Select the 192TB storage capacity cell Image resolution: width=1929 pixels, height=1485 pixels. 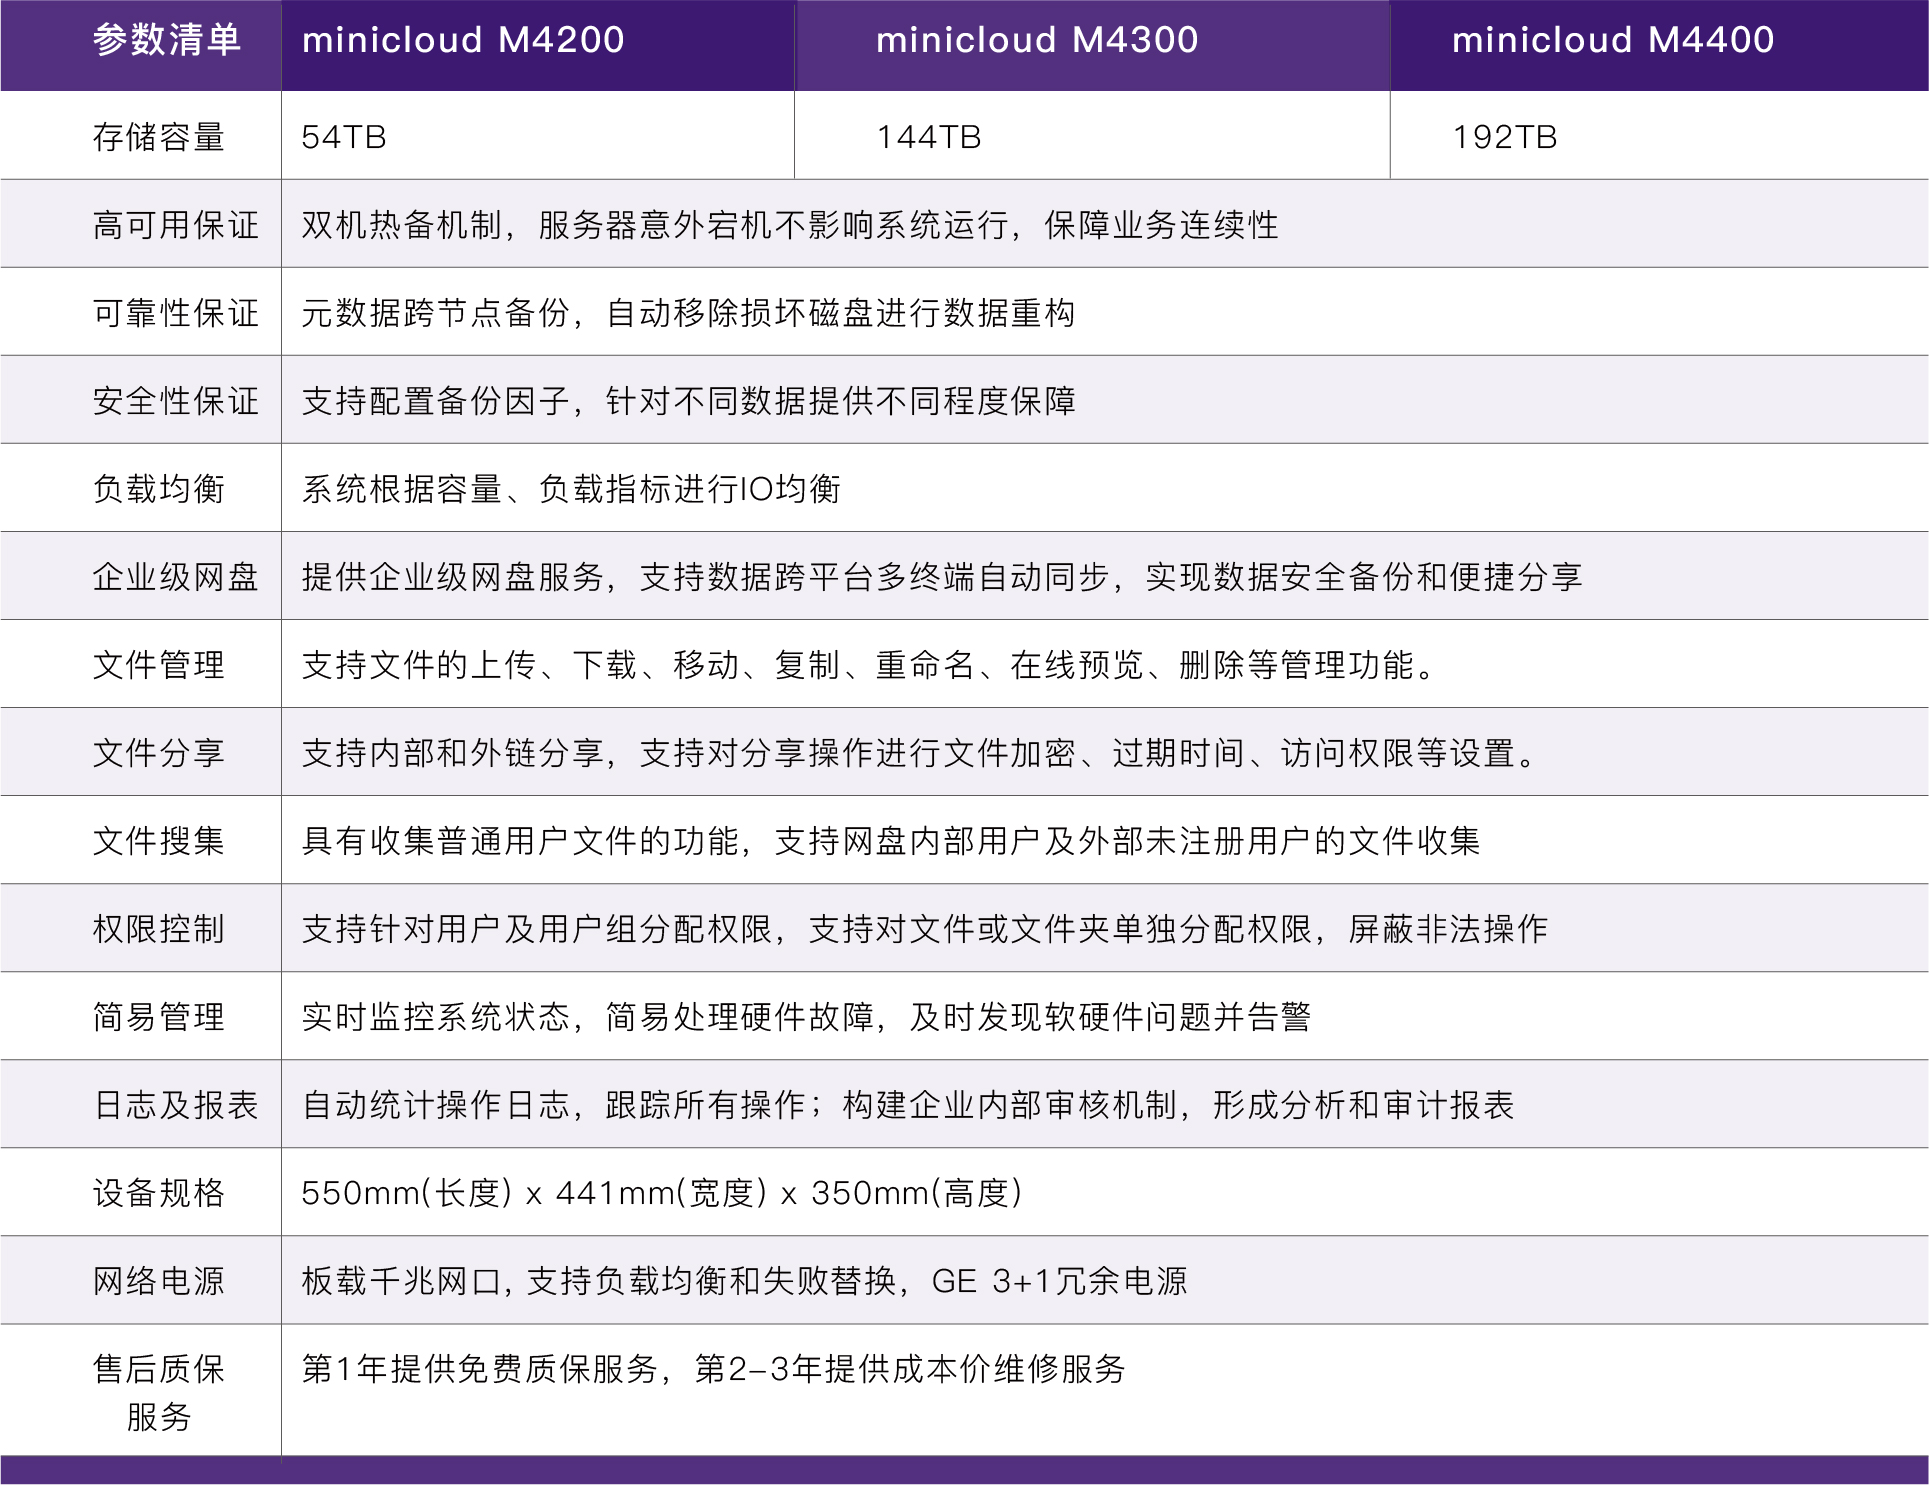(x=1504, y=137)
